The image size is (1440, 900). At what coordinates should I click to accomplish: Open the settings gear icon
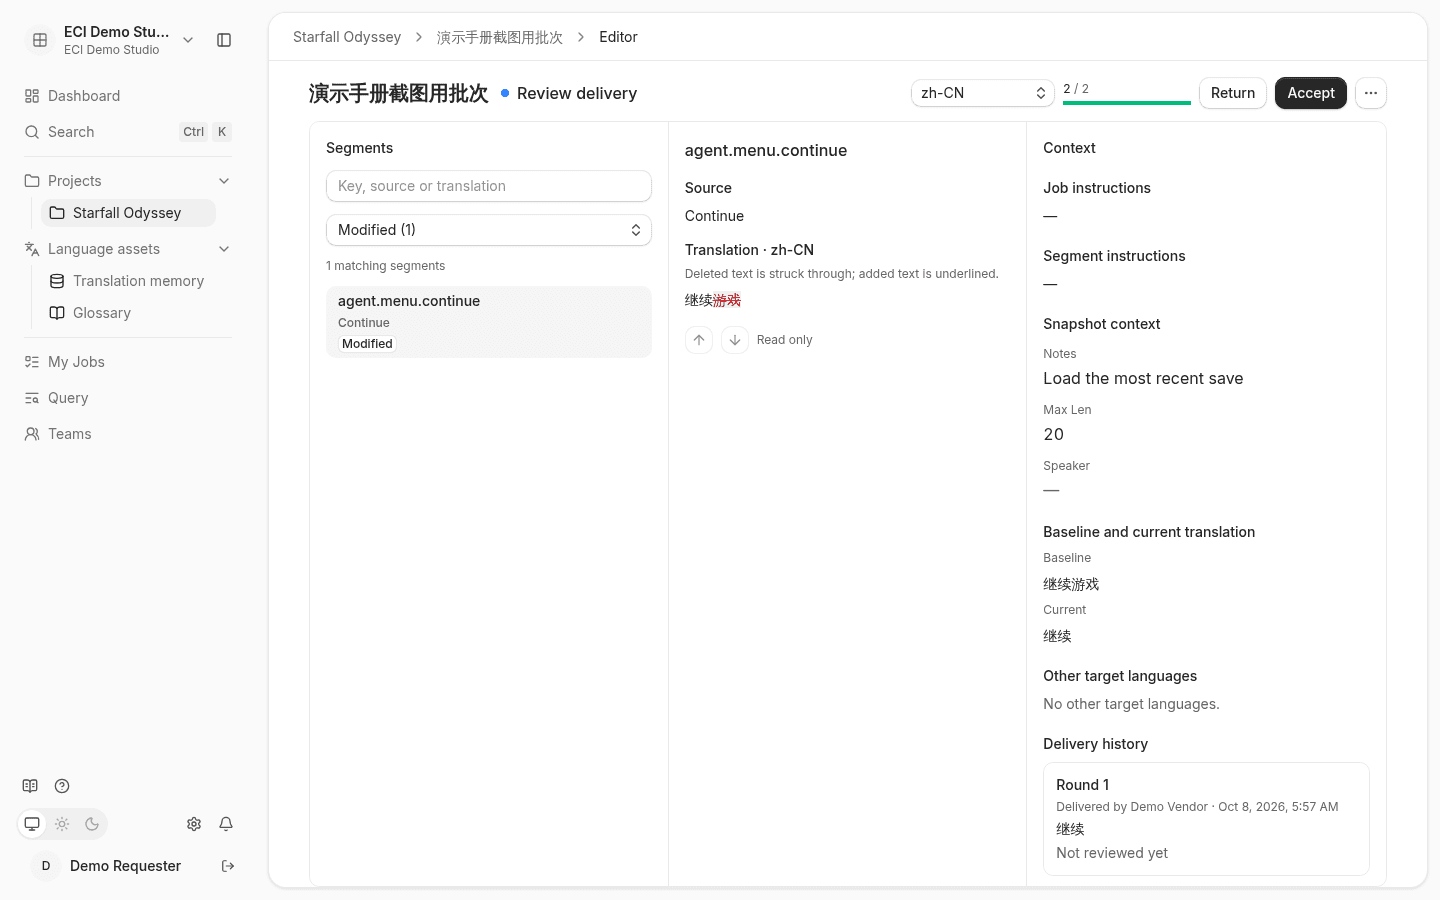(194, 824)
